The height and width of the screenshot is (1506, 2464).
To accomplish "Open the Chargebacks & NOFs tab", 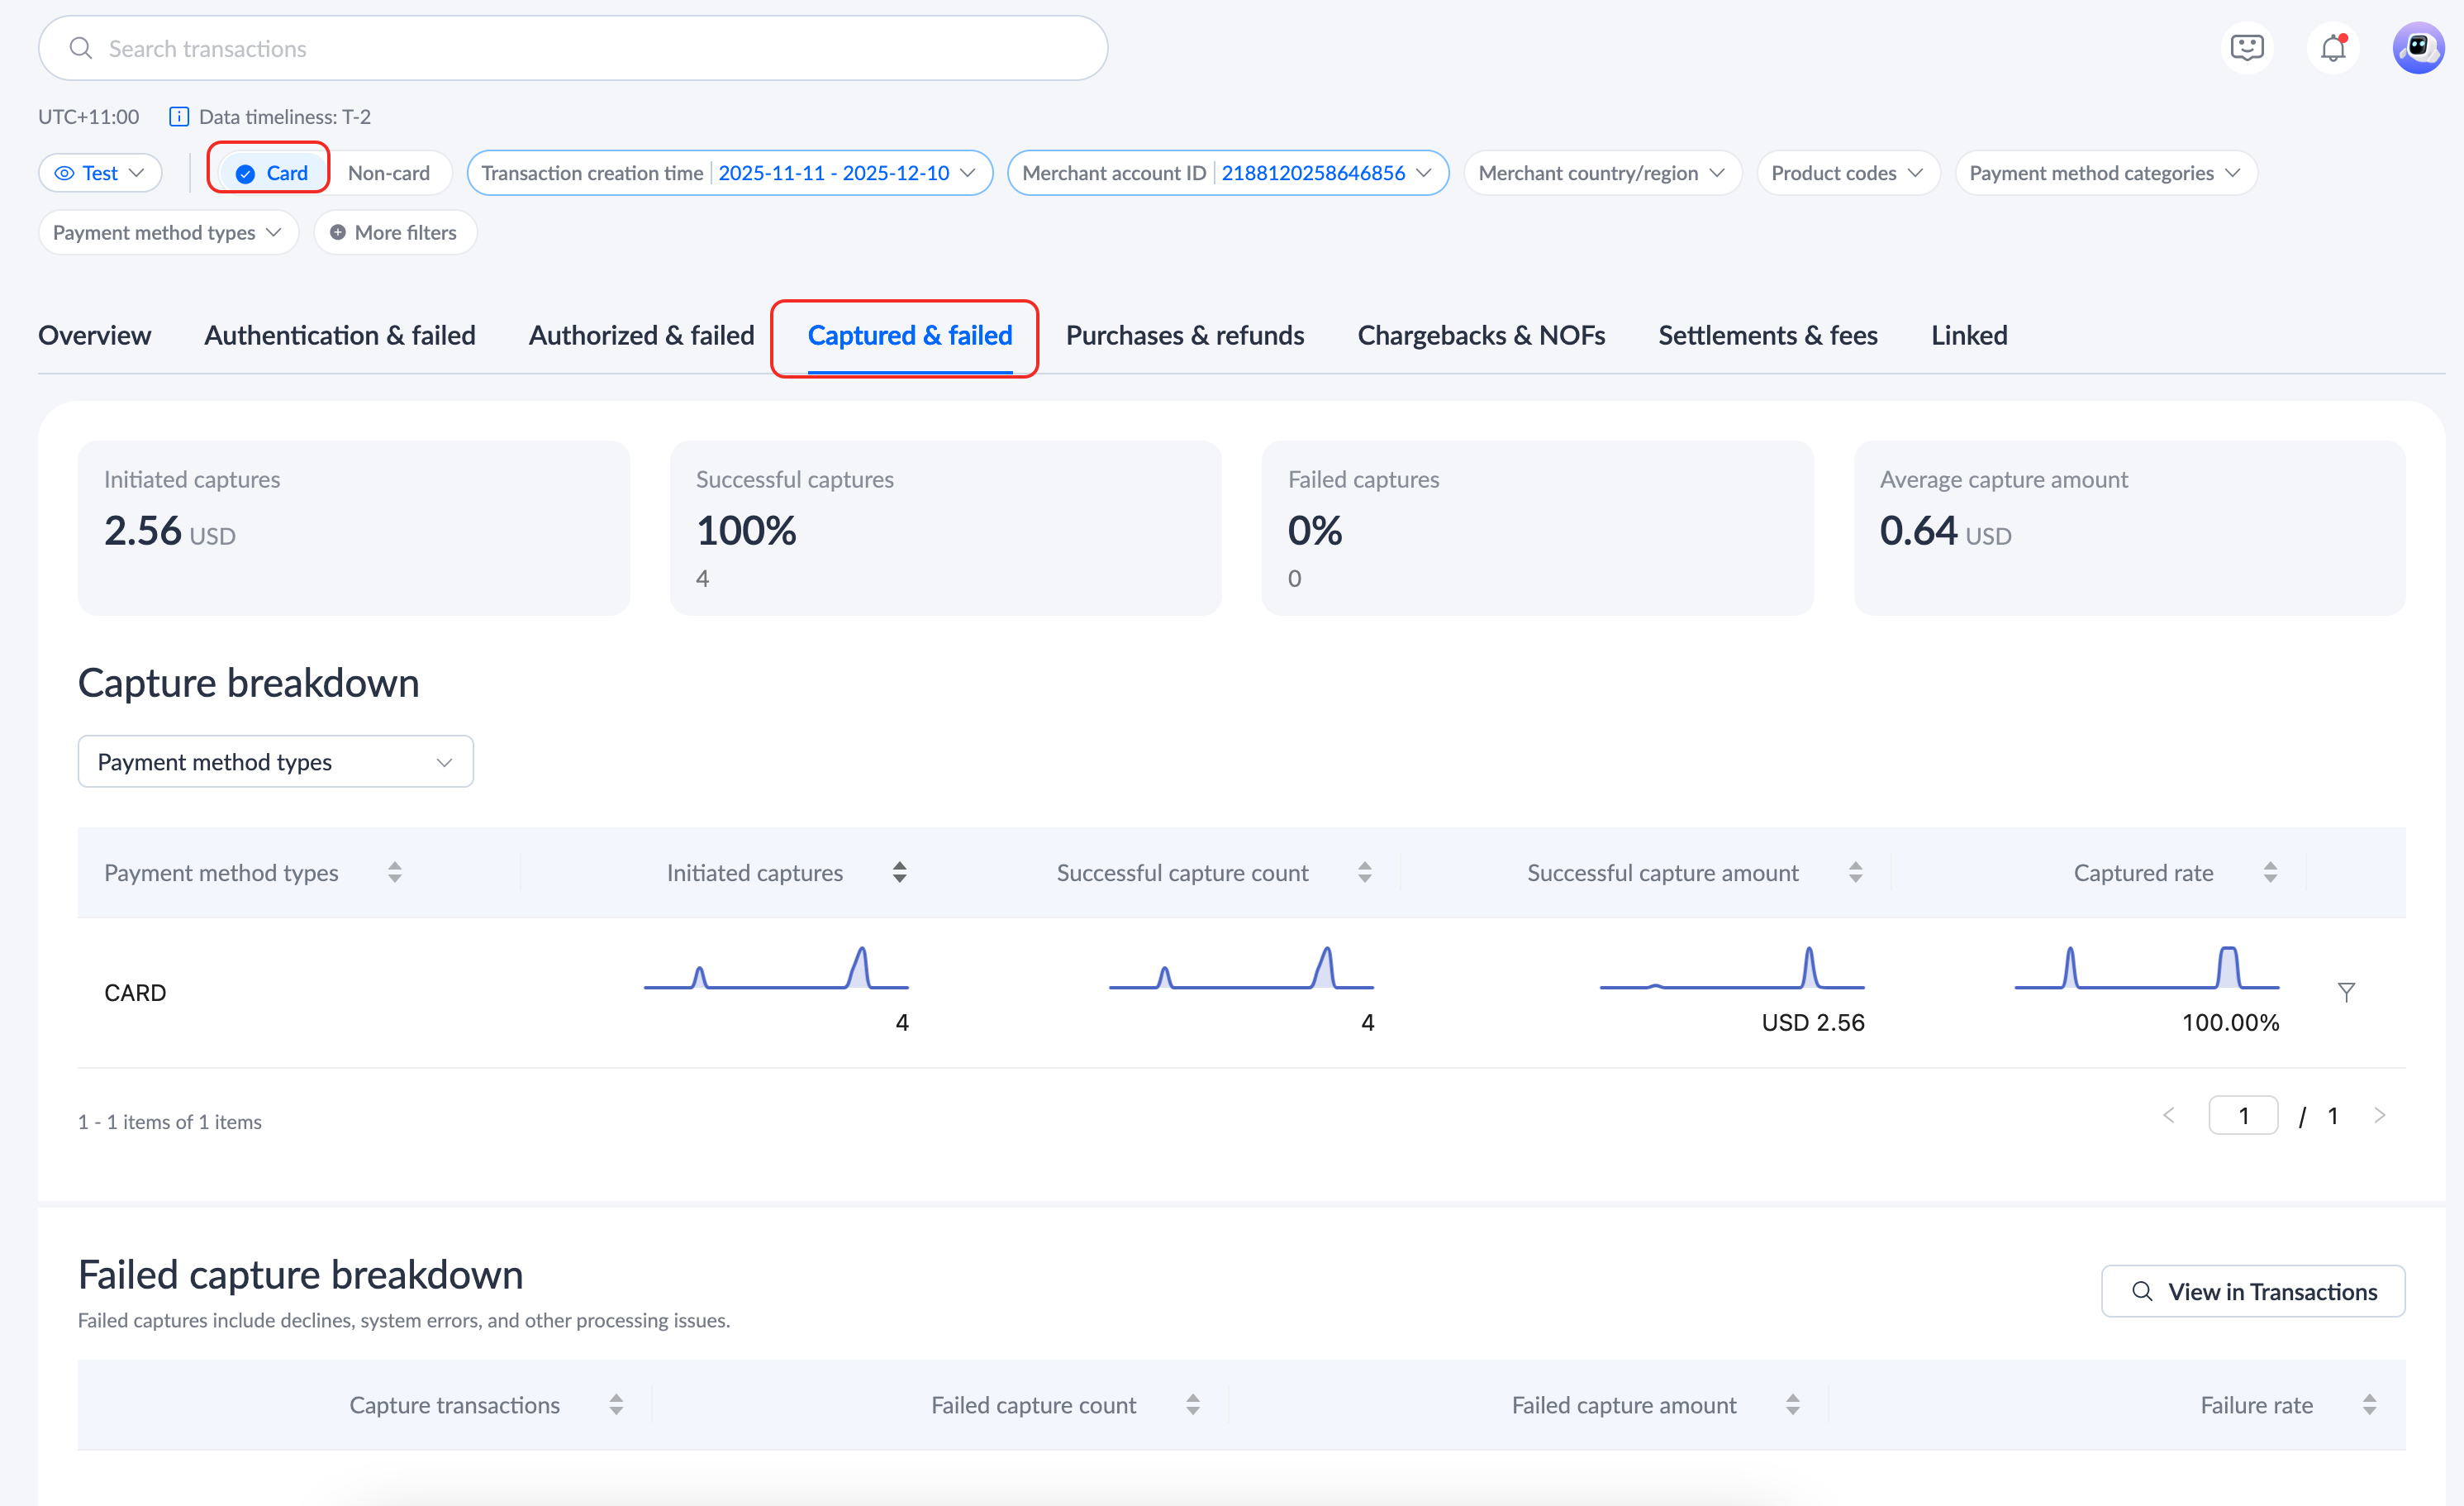I will [x=1480, y=336].
